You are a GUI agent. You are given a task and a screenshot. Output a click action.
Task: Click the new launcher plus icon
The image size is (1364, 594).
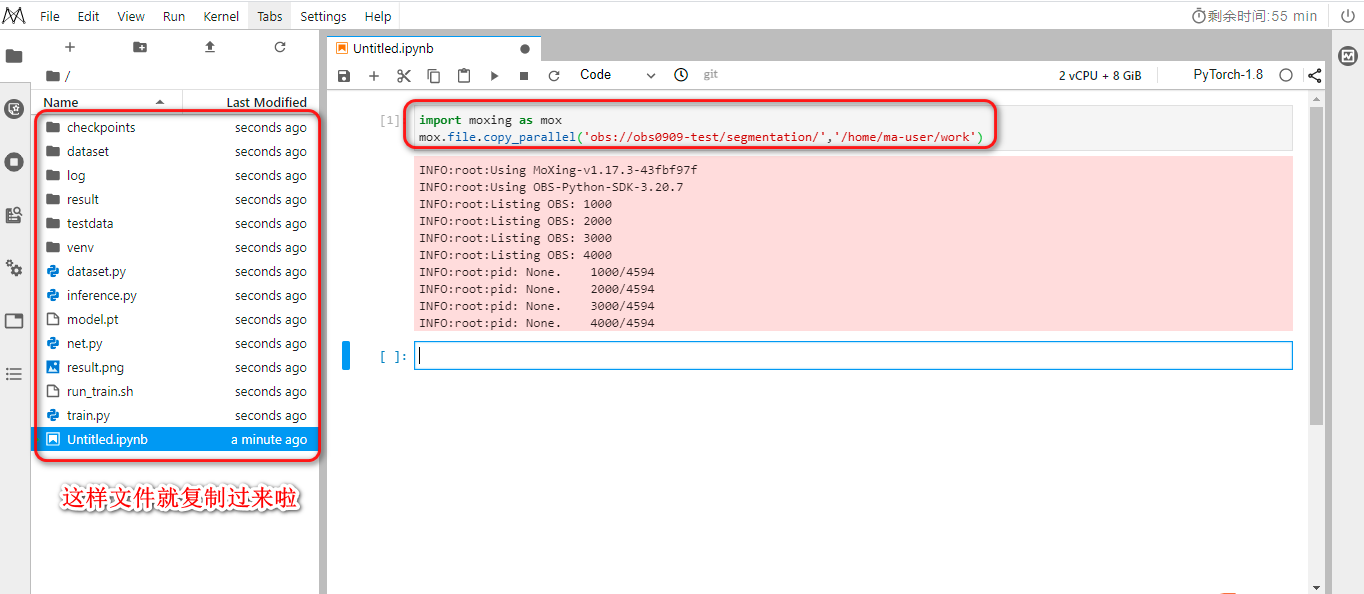(70, 47)
